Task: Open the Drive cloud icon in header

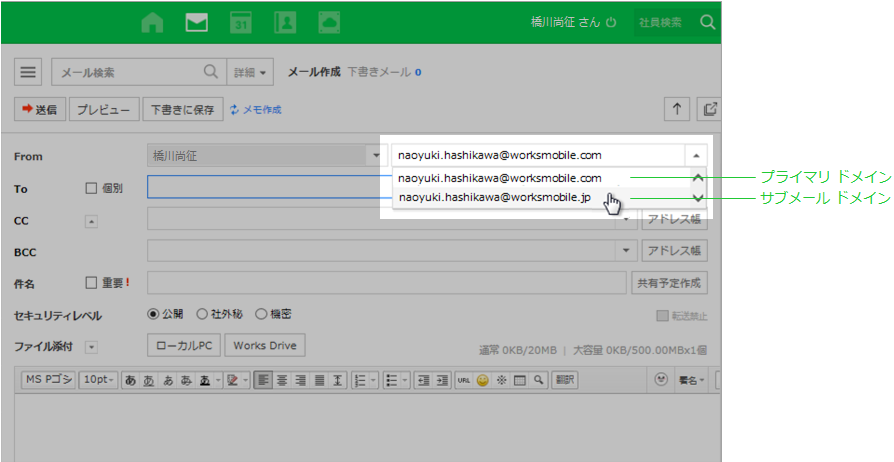Action: pos(329,23)
